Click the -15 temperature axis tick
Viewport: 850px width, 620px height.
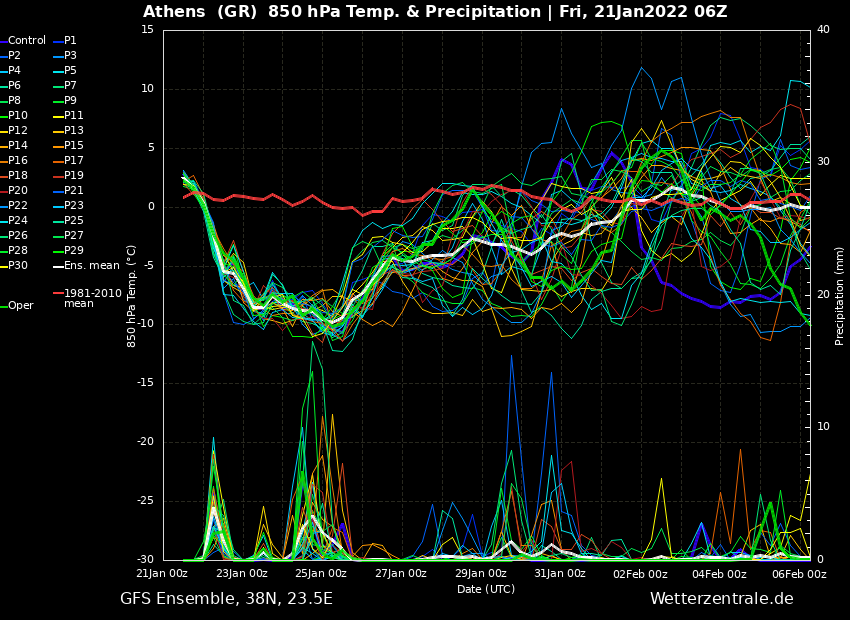point(145,383)
